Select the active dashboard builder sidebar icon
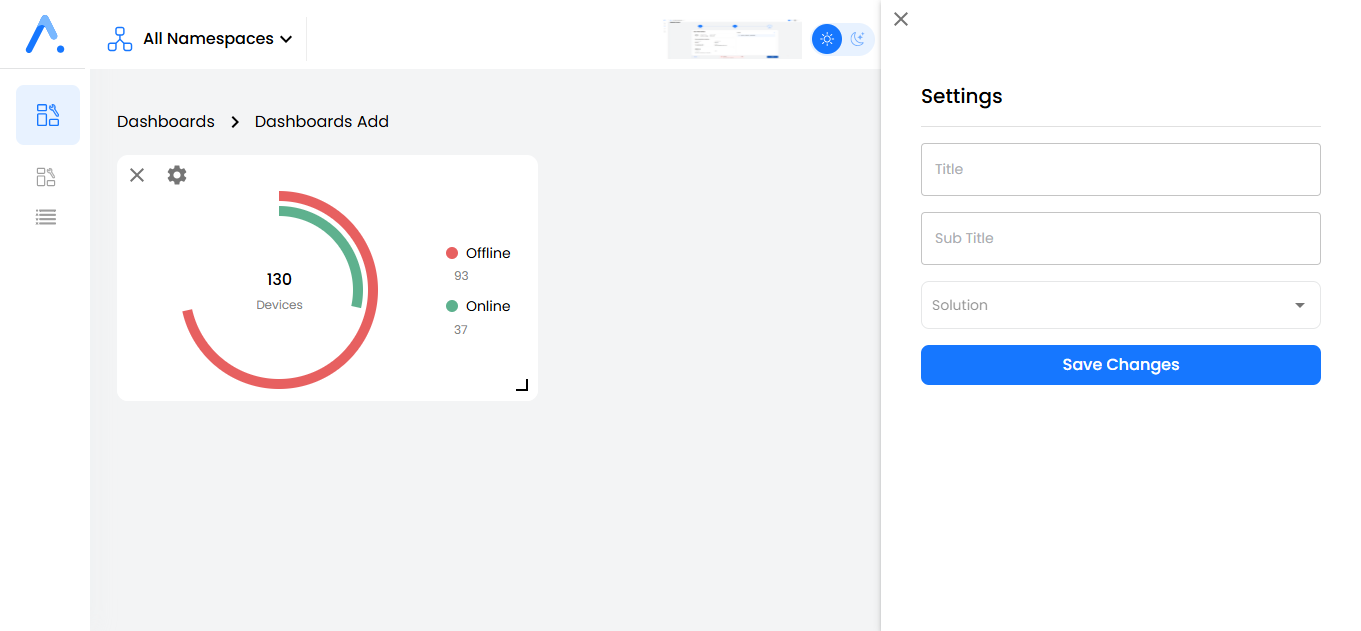Image resolution: width=1361 pixels, height=631 pixels. click(47, 115)
